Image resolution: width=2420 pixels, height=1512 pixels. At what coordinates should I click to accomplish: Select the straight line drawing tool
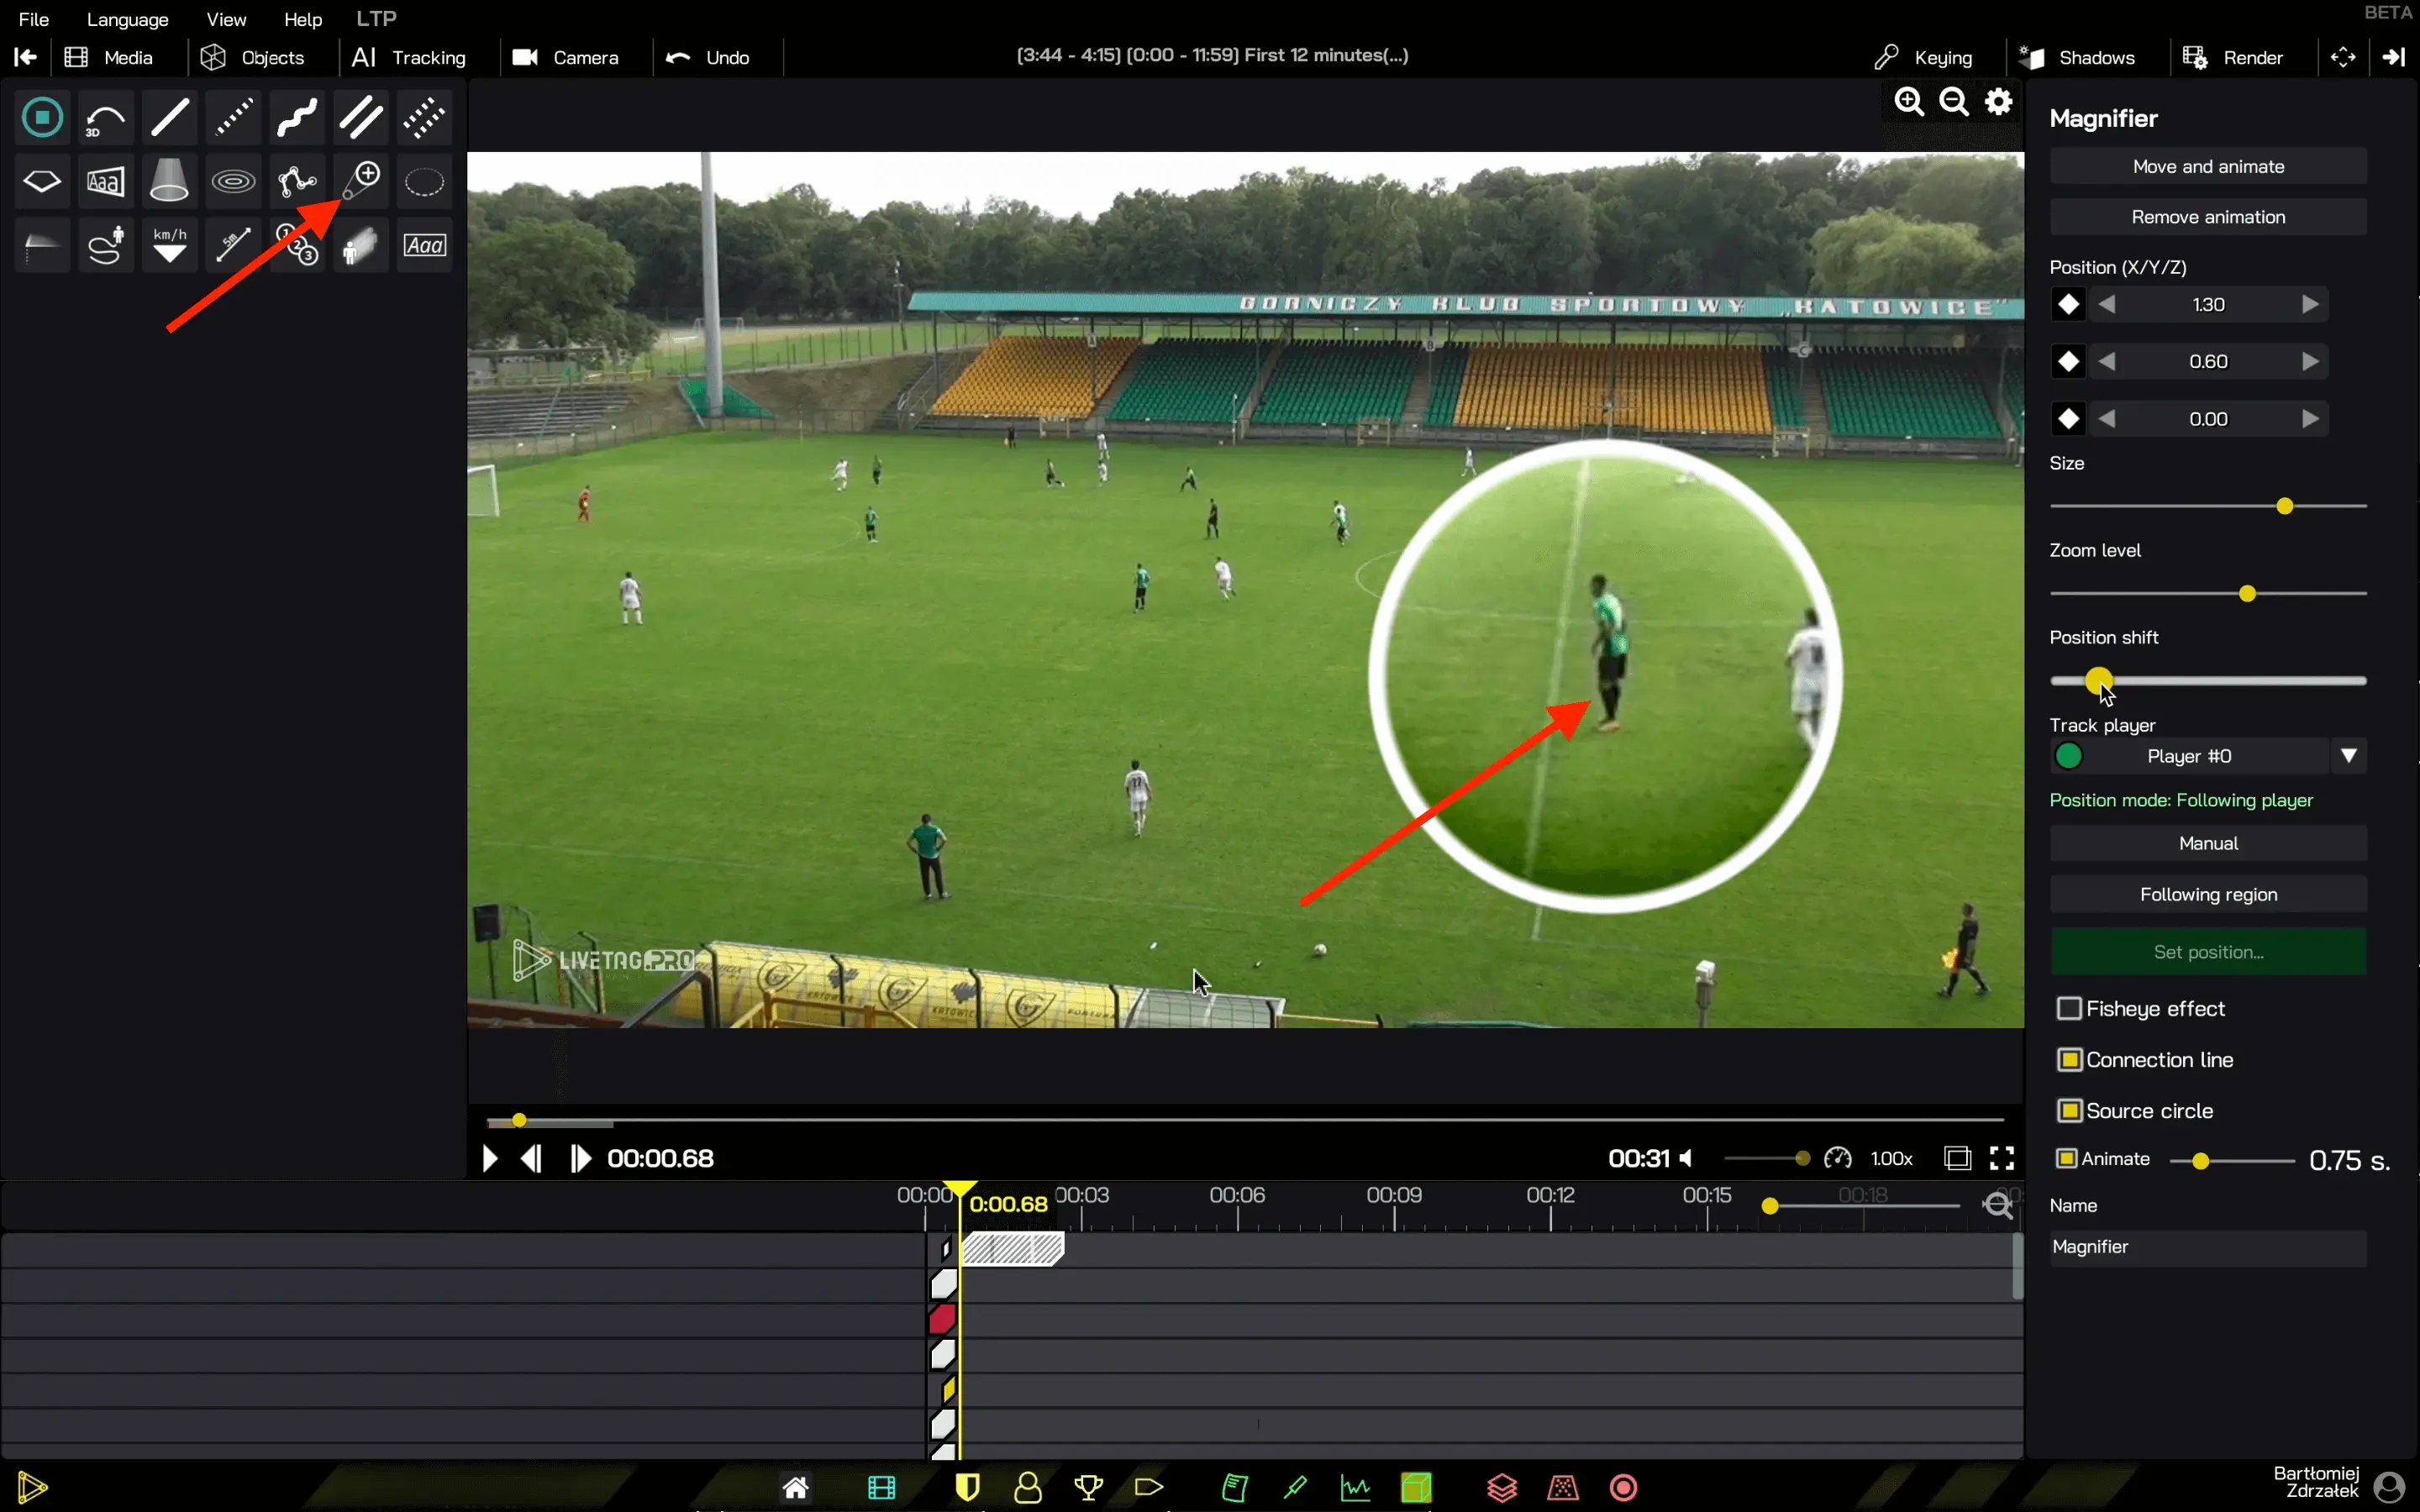coord(170,118)
